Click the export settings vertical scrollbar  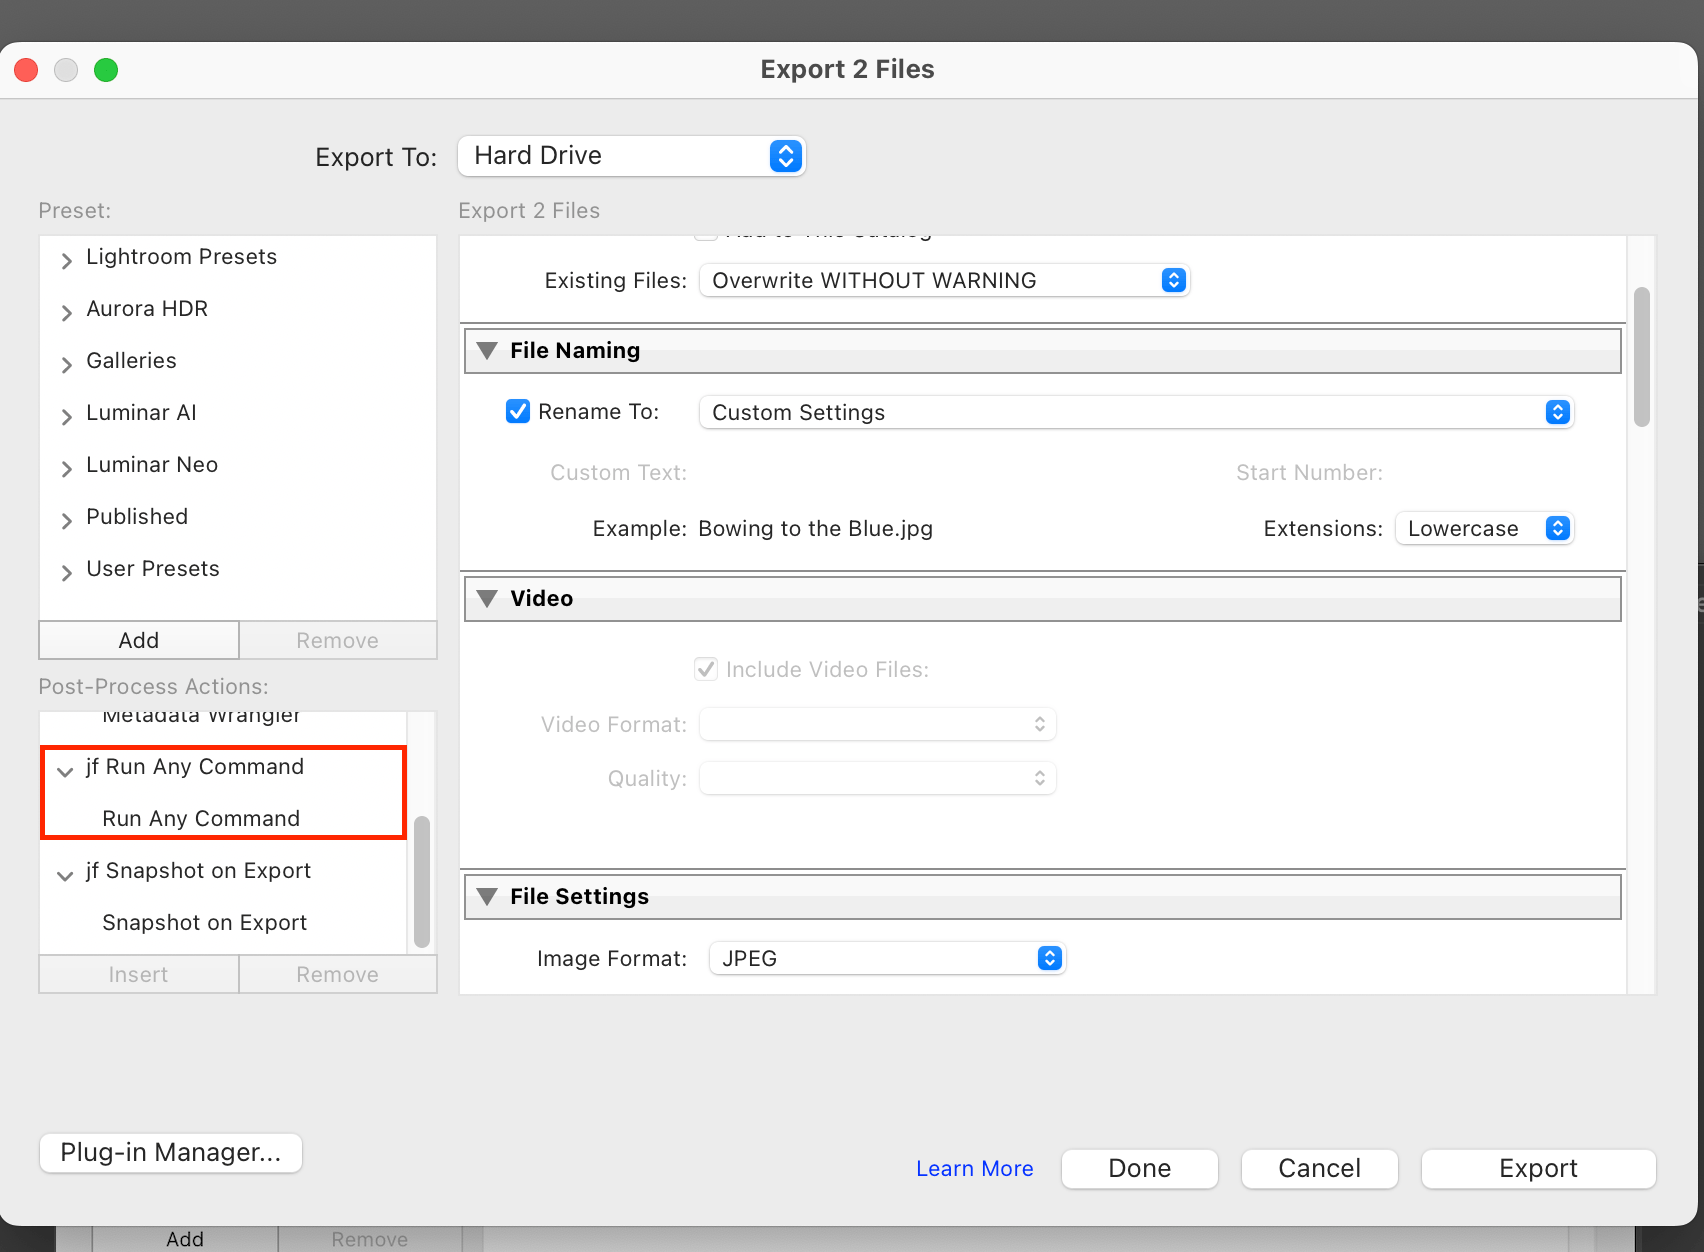click(1641, 357)
